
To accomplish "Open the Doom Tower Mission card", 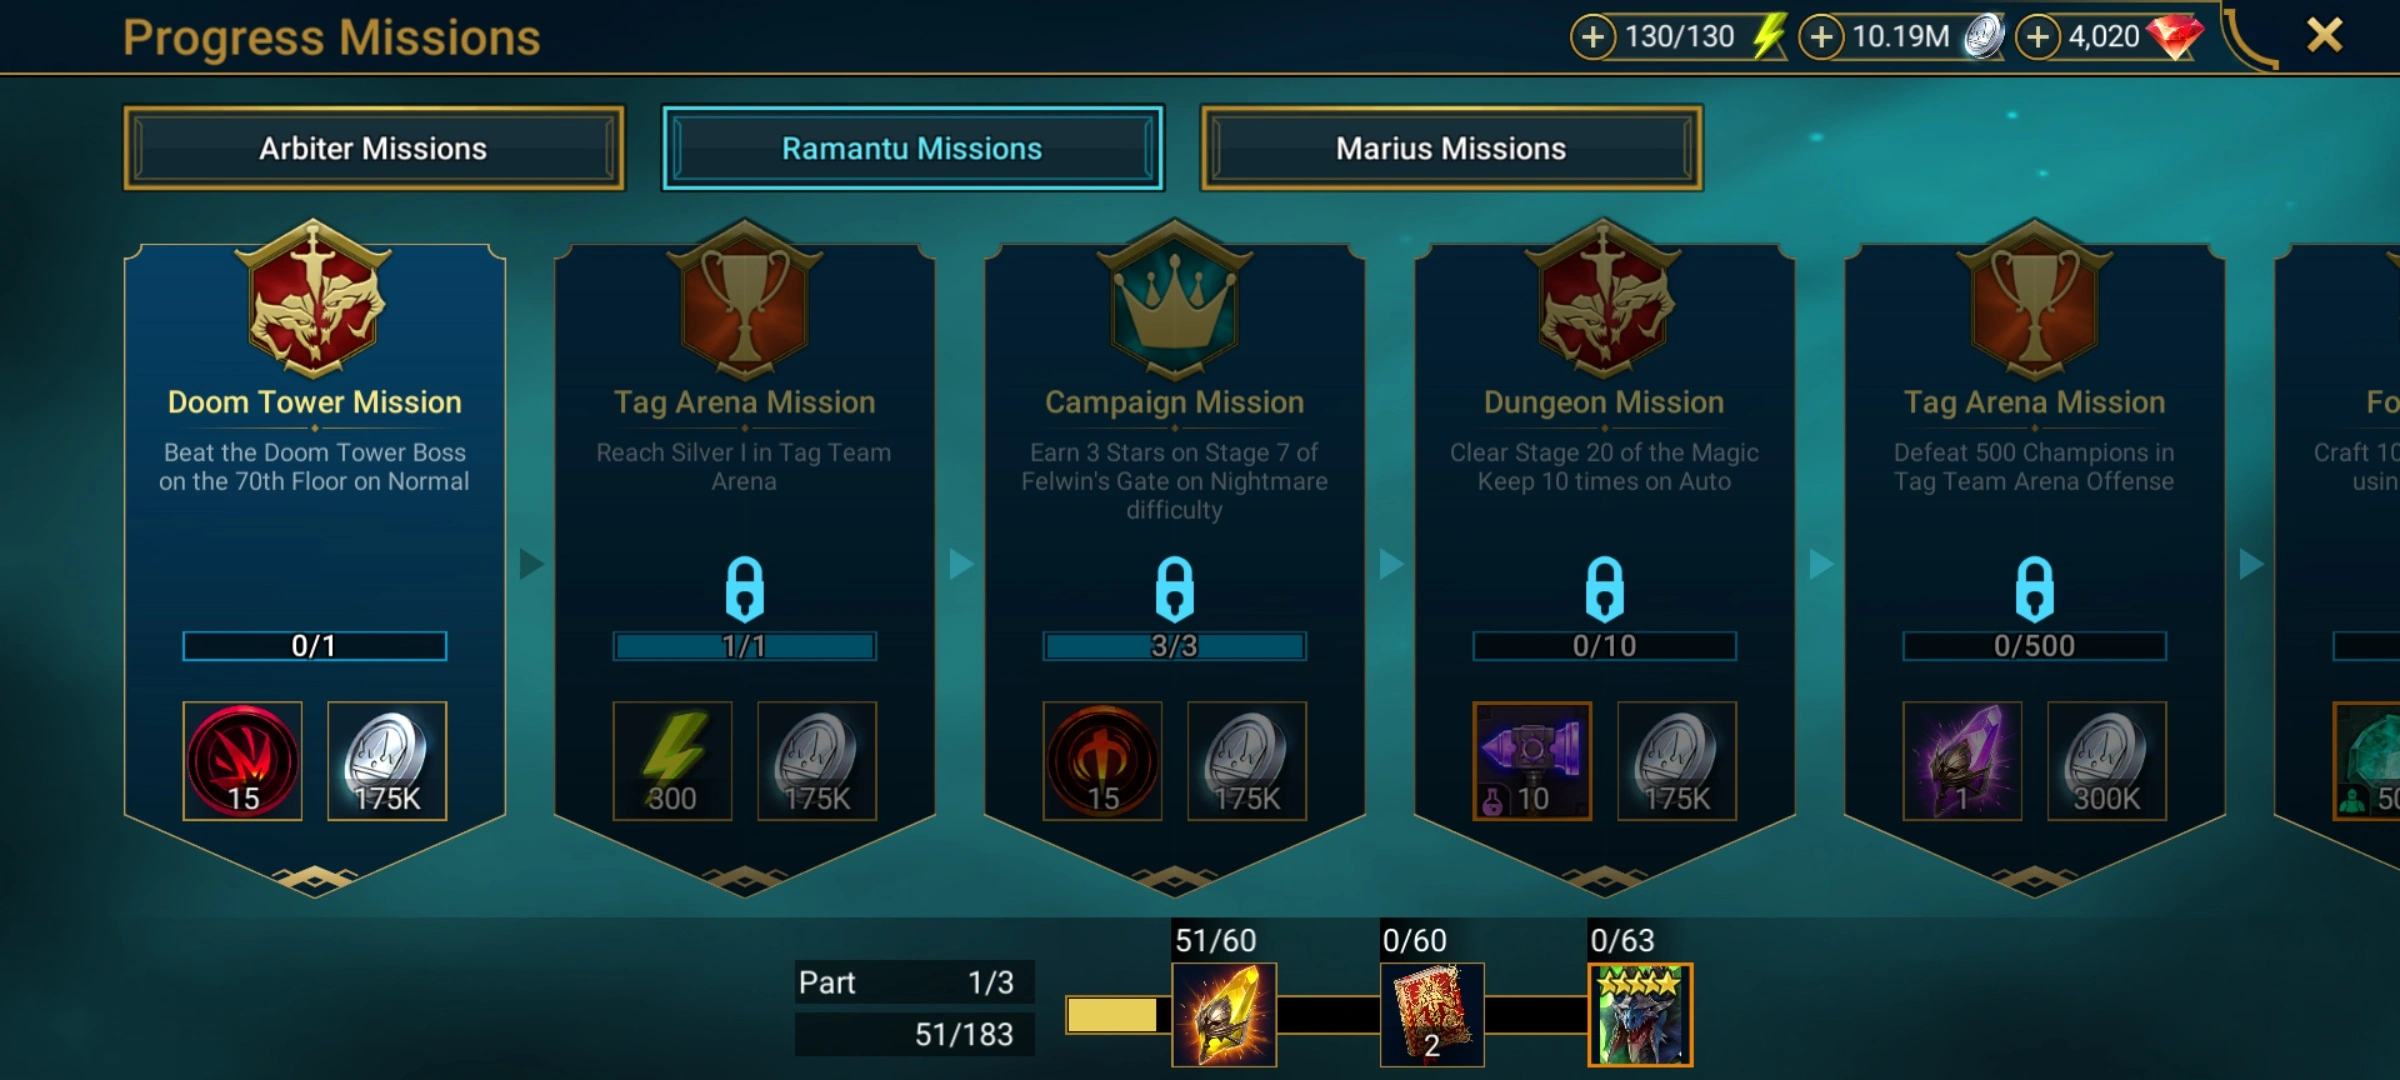I will point(315,560).
